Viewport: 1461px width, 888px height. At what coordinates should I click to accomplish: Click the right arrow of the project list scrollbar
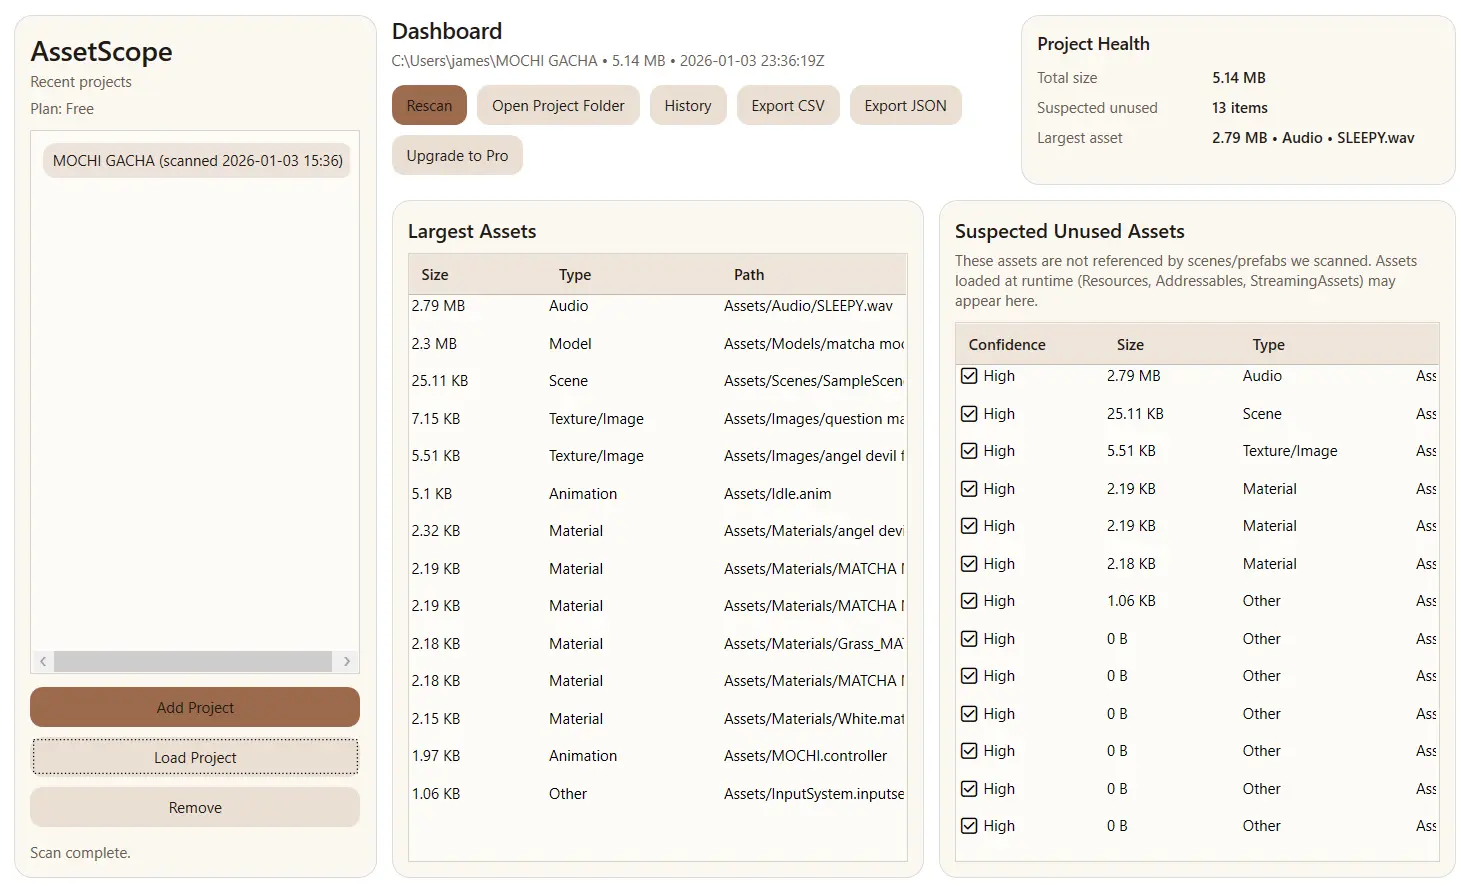pyautogui.click(x=347, y=662)
